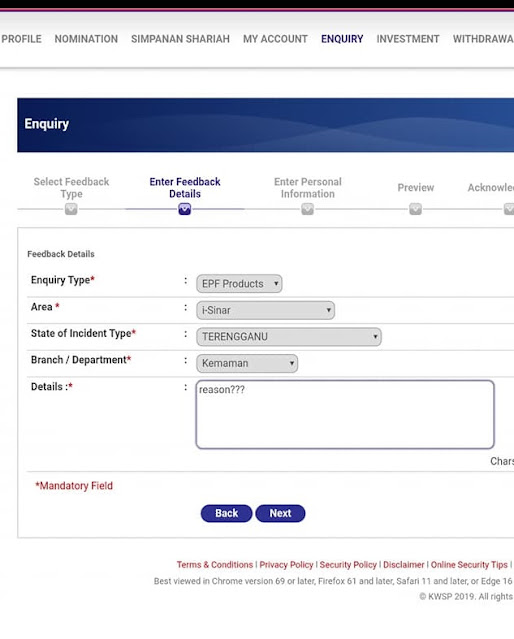Image resolution: width=514 pixels, height=639 pixels.
Task: Click the Enquiry banner heading
Action: tap(46, 124)
